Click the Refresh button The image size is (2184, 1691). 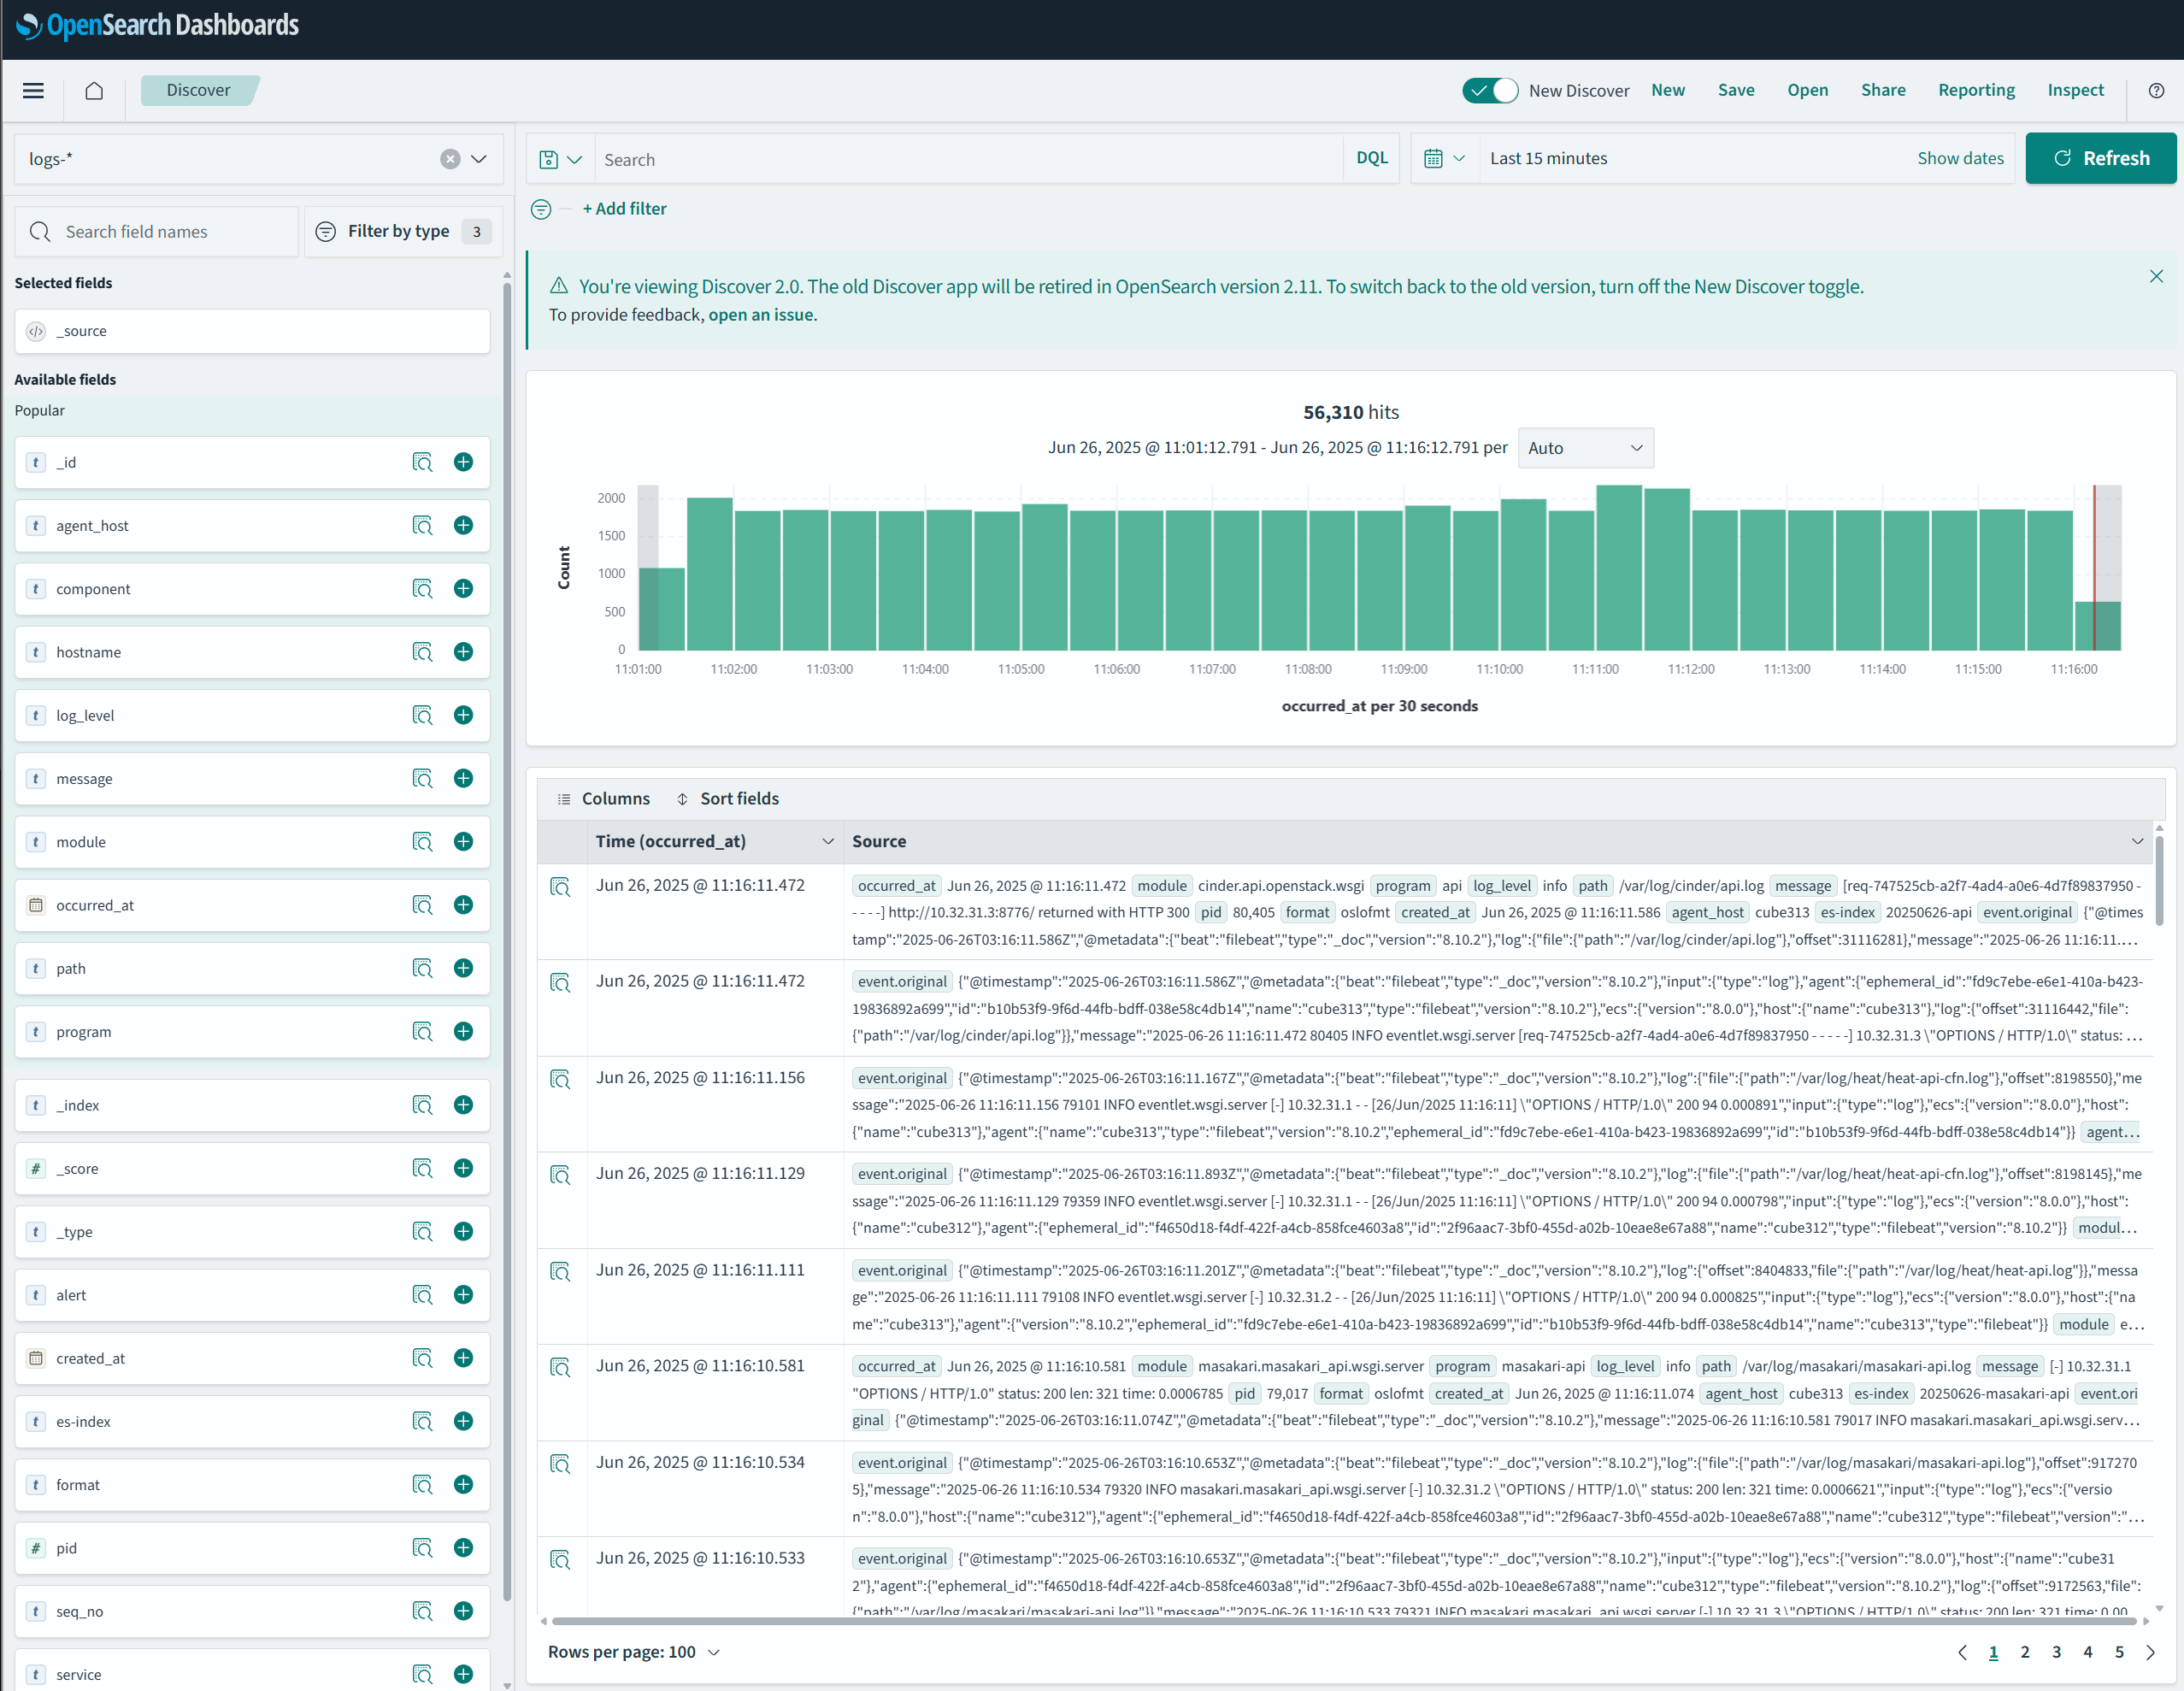tap(2100, 159)
